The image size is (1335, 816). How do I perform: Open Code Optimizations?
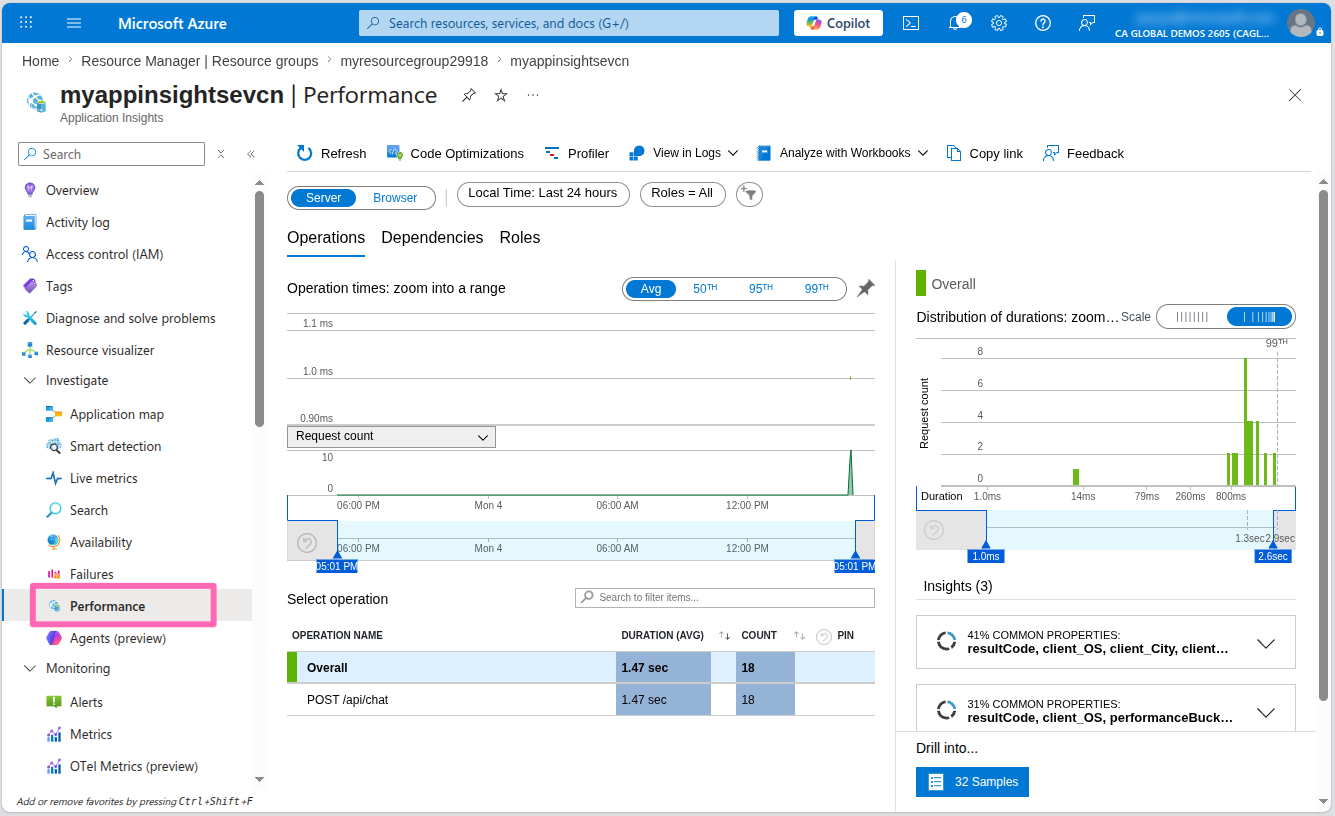[x=455, y=153]
